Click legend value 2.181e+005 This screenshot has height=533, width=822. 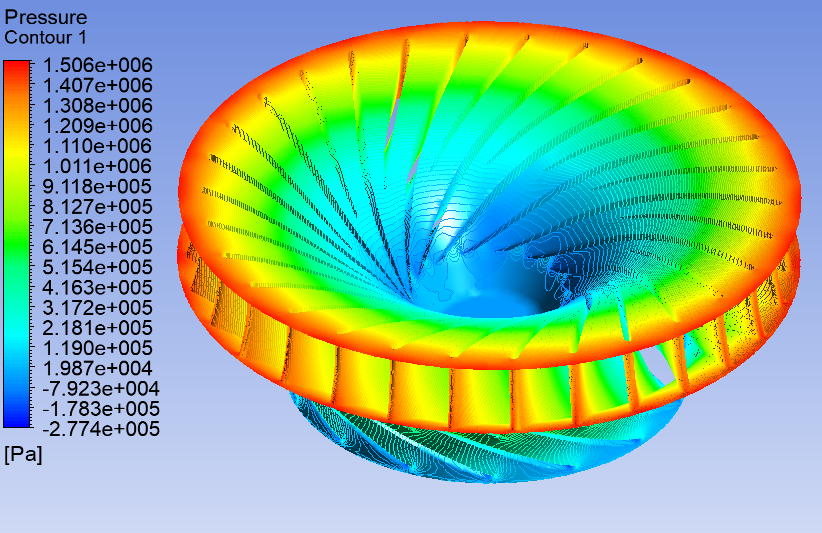point(98,328)
